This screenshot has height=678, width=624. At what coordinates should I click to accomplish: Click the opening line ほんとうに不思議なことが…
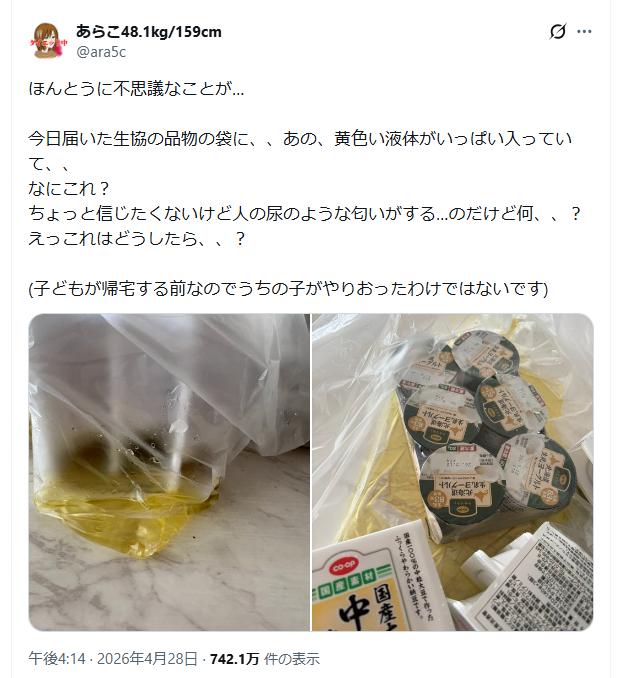tap(136, 89)
